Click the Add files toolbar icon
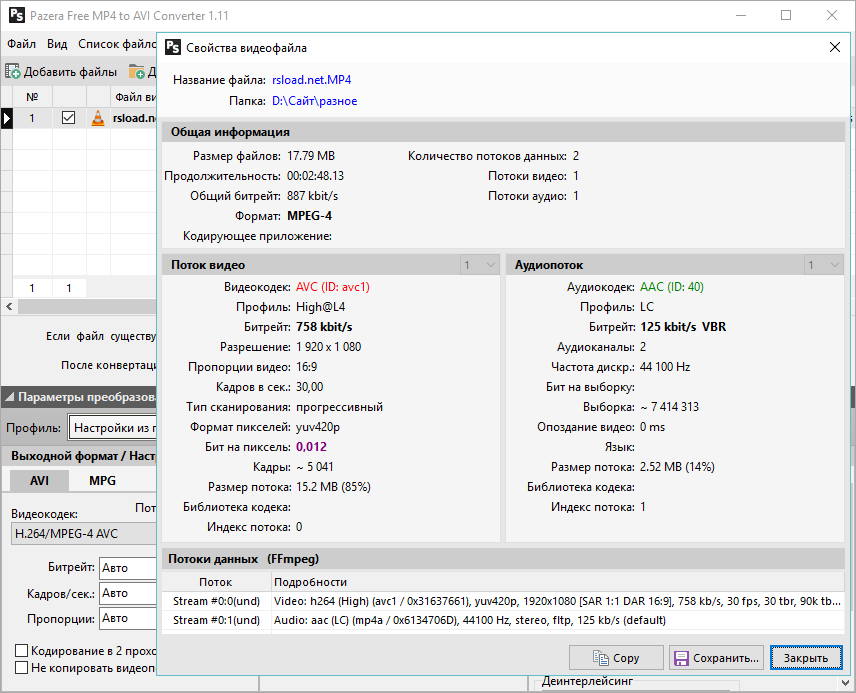Viewport: 856px width, 693px height. [13, 71]
